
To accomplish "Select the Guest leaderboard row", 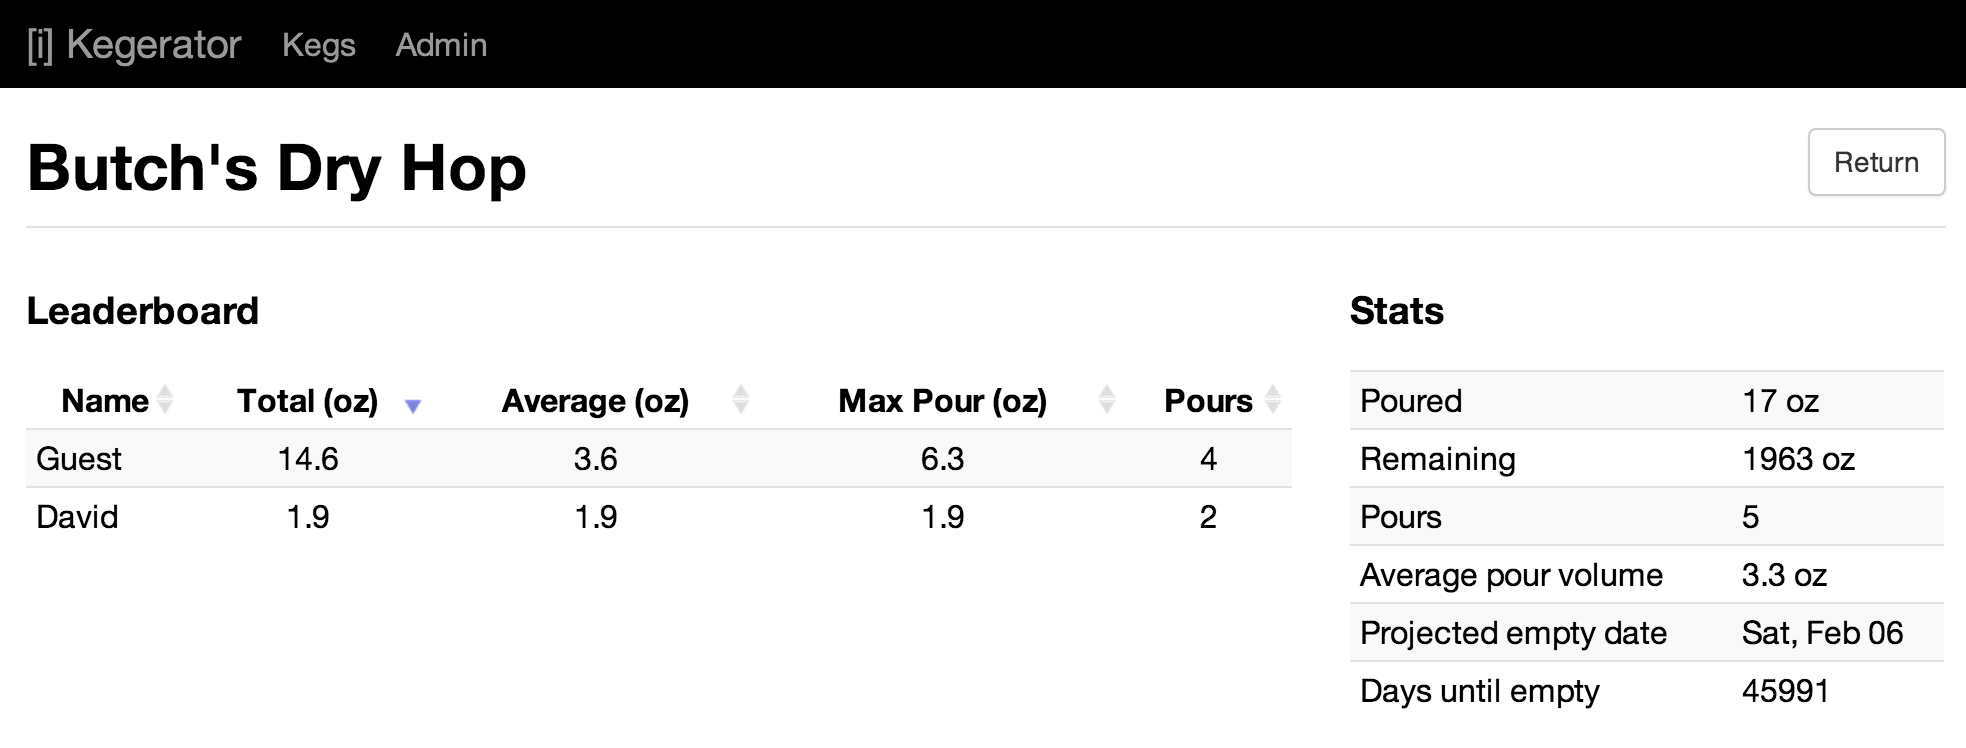I will click(659, 459).
